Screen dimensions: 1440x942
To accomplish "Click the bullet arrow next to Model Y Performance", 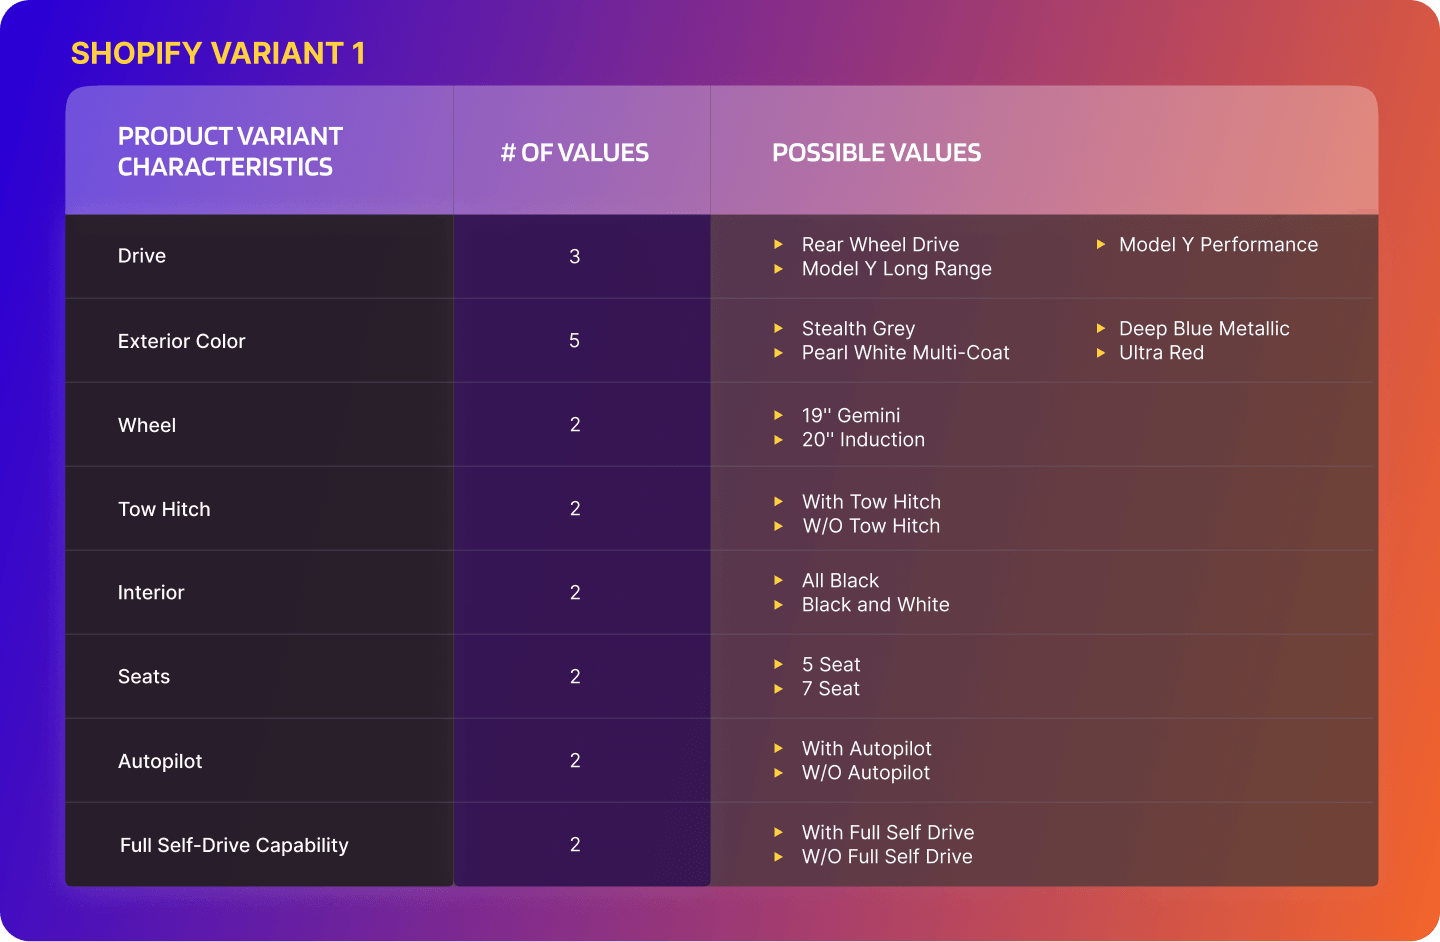I will pos(1100,244).
